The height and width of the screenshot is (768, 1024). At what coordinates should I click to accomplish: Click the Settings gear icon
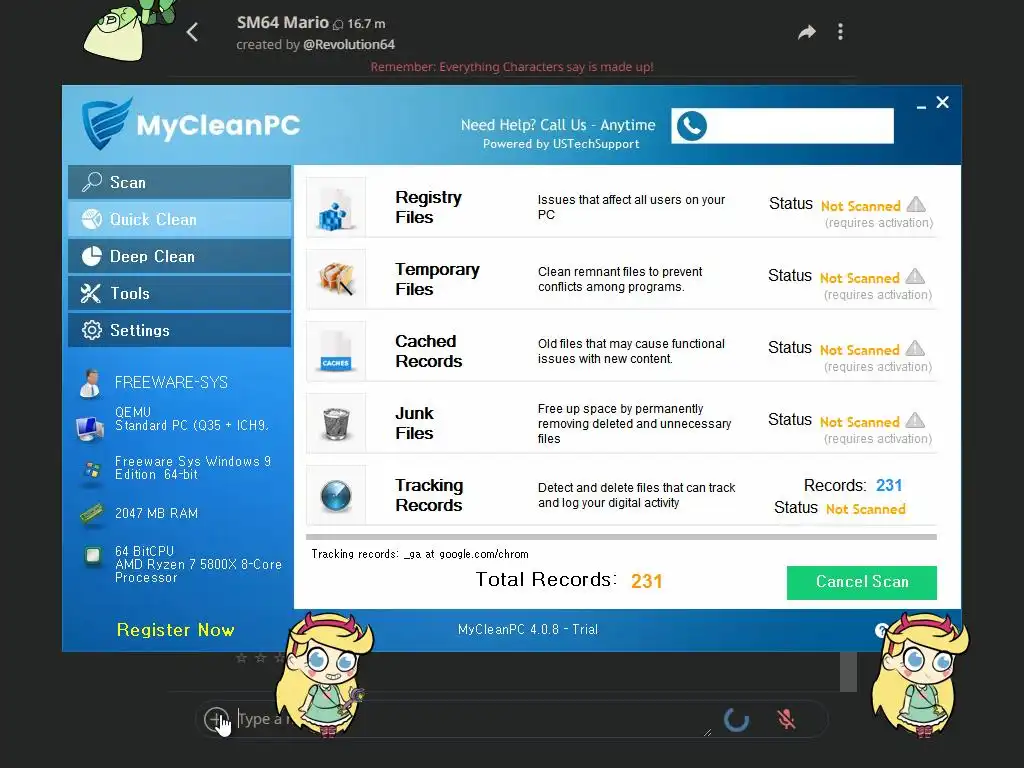pos(91,330)
